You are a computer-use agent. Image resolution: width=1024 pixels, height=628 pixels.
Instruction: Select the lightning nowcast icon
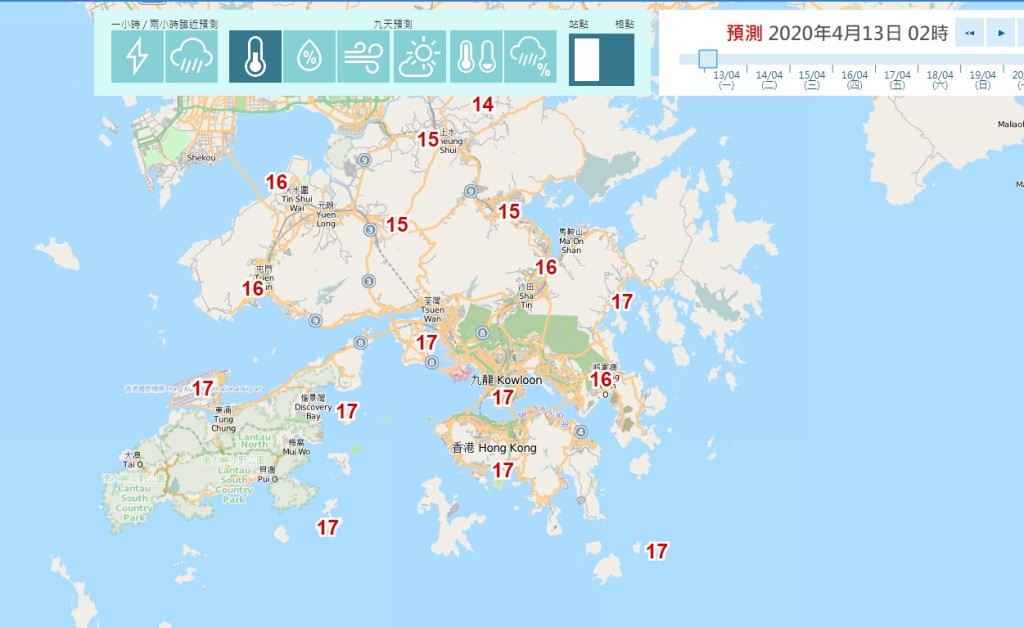pyautogui.click(x=137, y=57)
